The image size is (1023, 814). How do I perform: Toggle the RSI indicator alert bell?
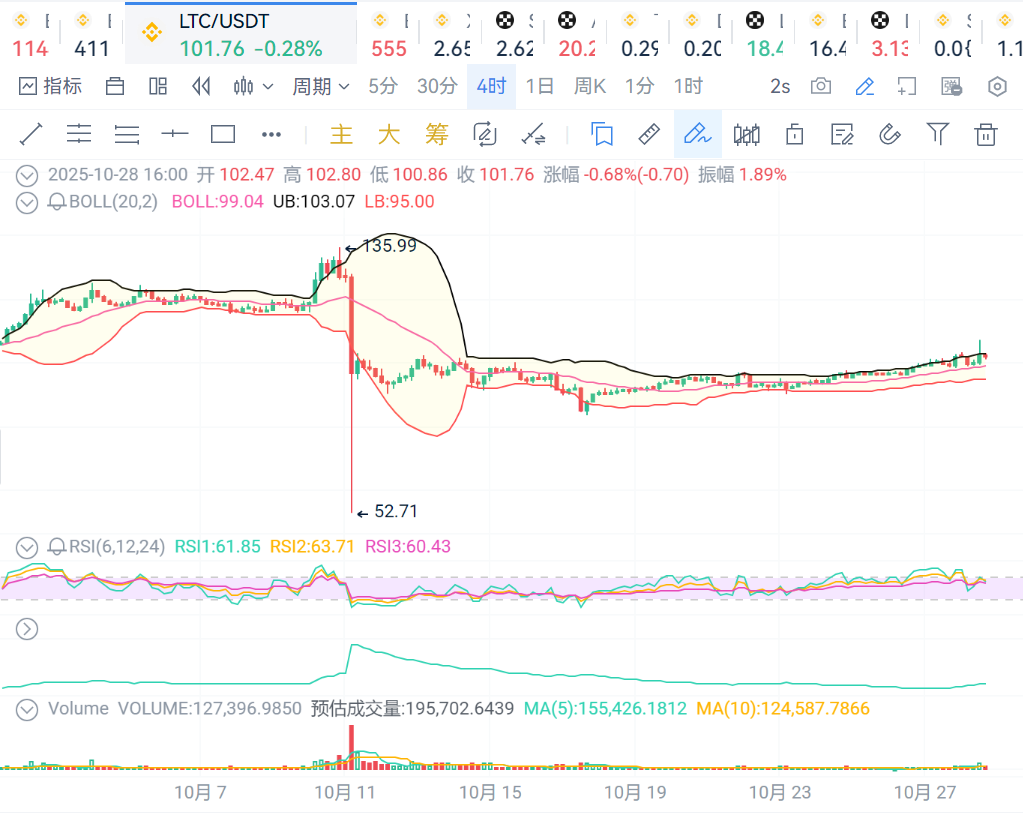[x=57, y=547]
